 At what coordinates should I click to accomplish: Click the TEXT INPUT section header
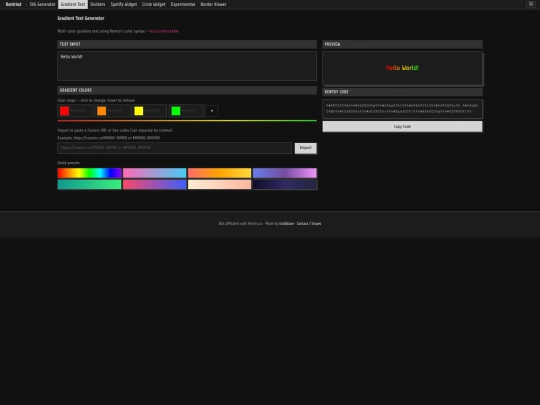pos(187,44)
